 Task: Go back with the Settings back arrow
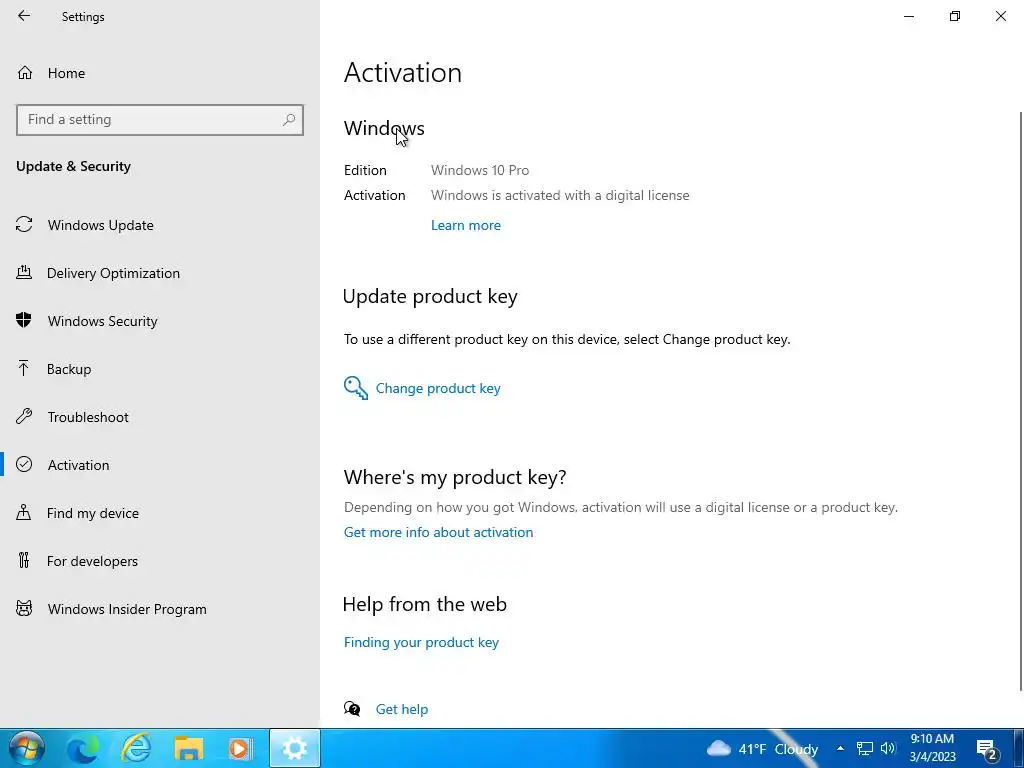click(x=24, y=16)
